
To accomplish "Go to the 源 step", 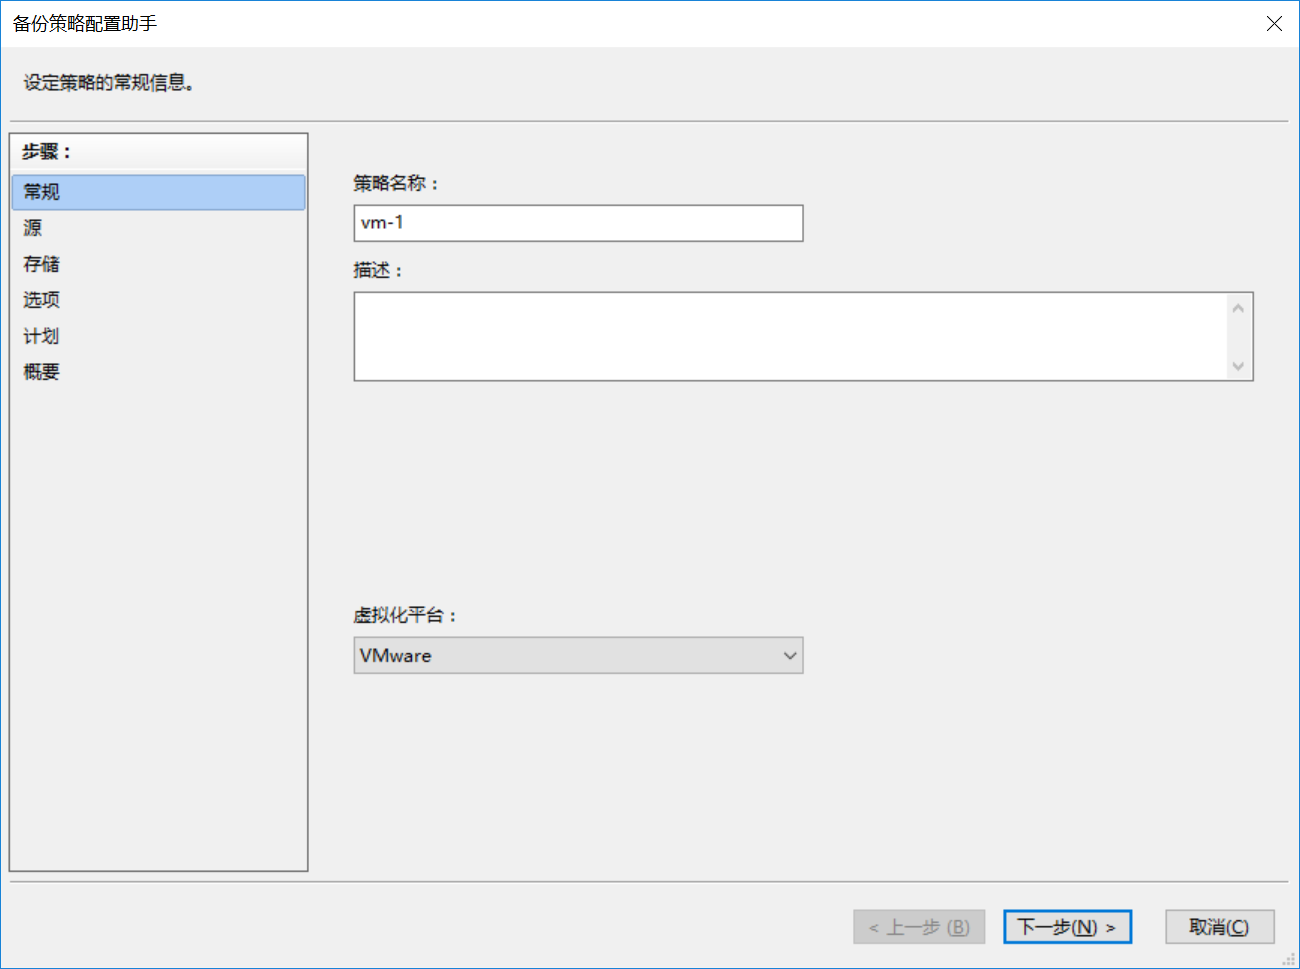I will [33, 228].
